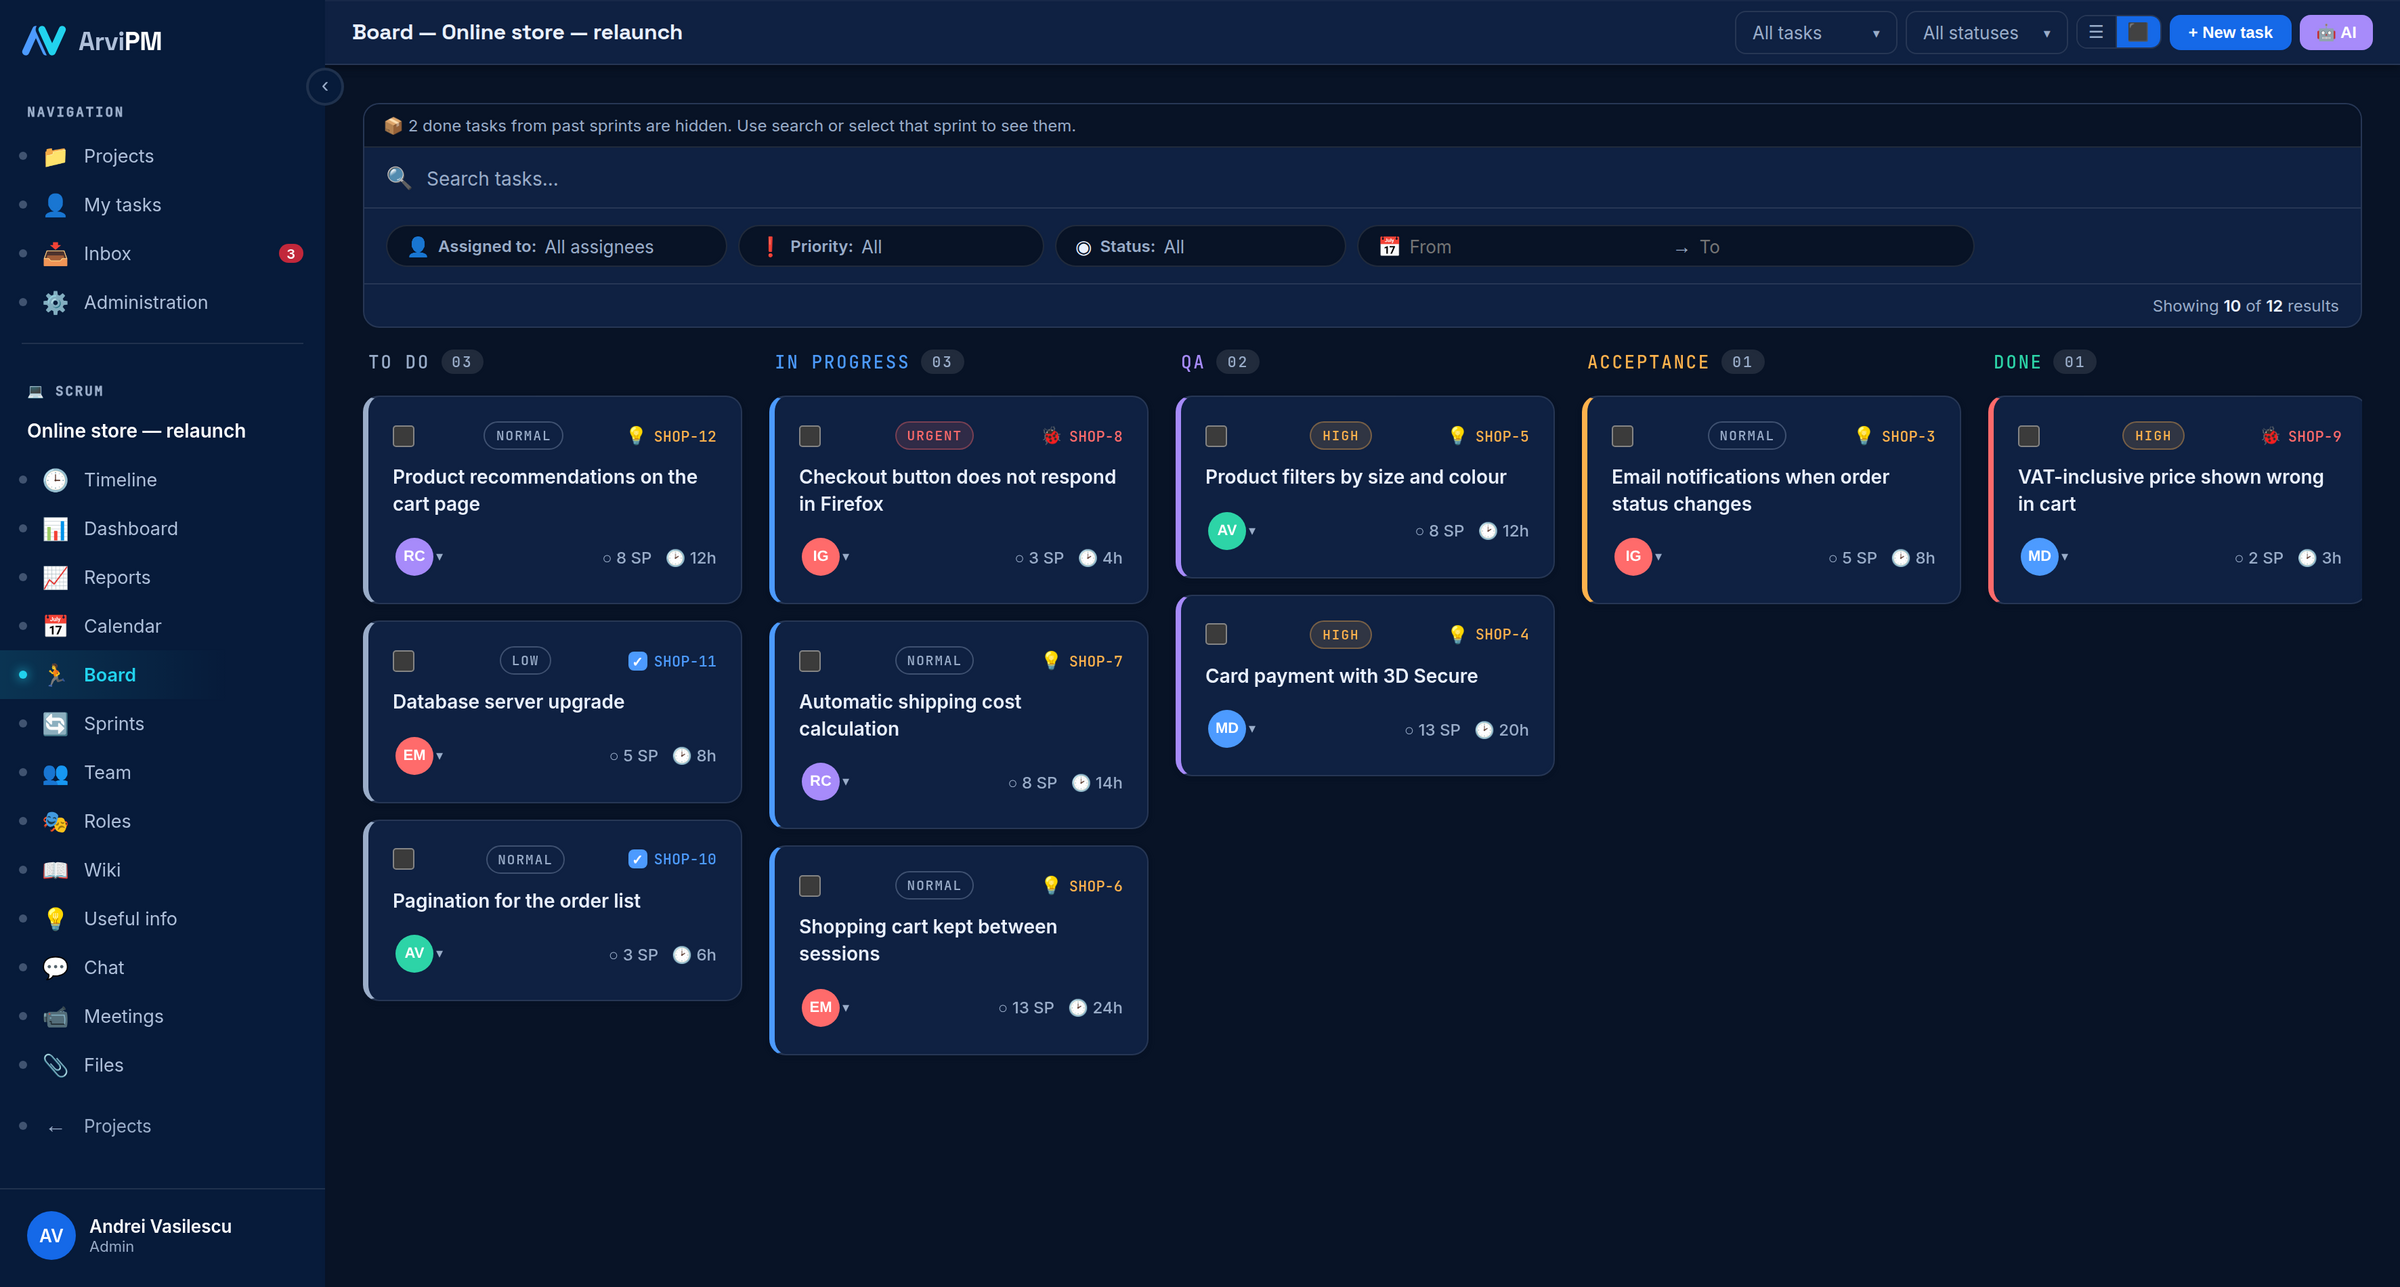Open RC assignee dropdown on SHOP-12
This screenshot has width=2400, height=1287.
(419, 557)
